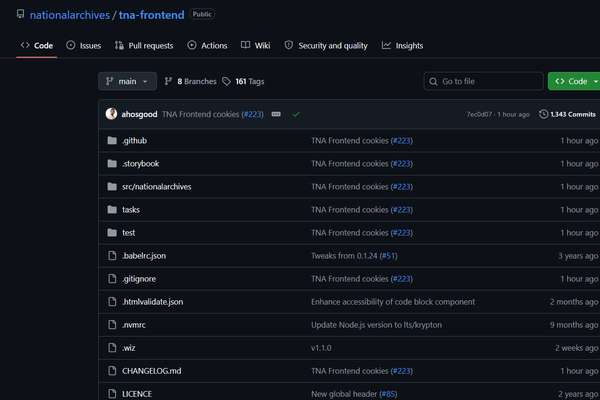Open the green Code dropdown button
The height and width of the screenshot is (400, 600).
(574, 81)
